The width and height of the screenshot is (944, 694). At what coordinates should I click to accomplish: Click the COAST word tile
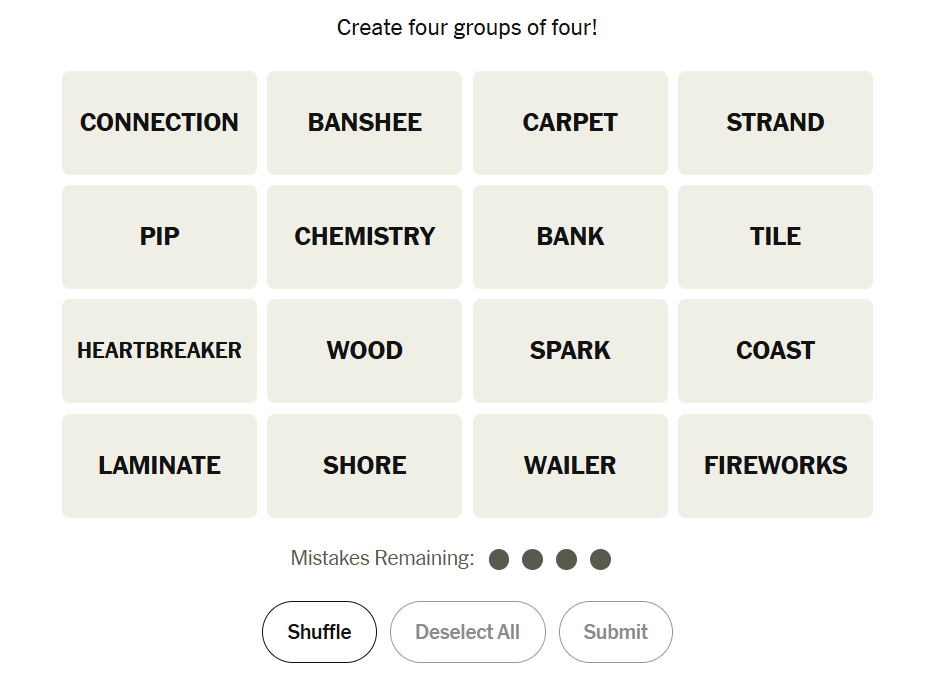click(775, 351)
